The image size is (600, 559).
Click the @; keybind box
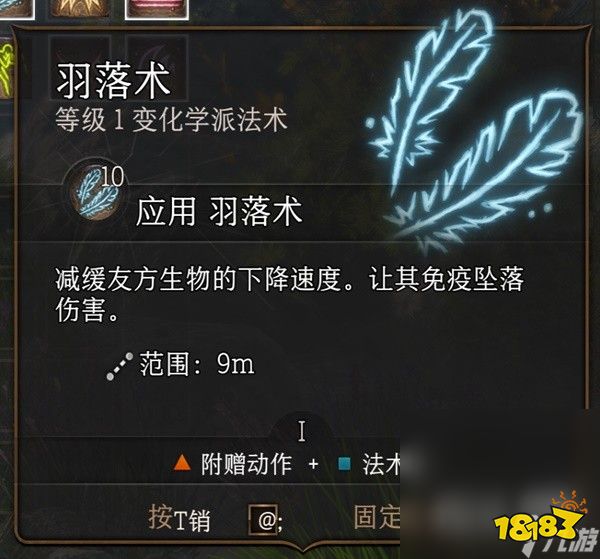pyautogui.click(x=263, y=520)
